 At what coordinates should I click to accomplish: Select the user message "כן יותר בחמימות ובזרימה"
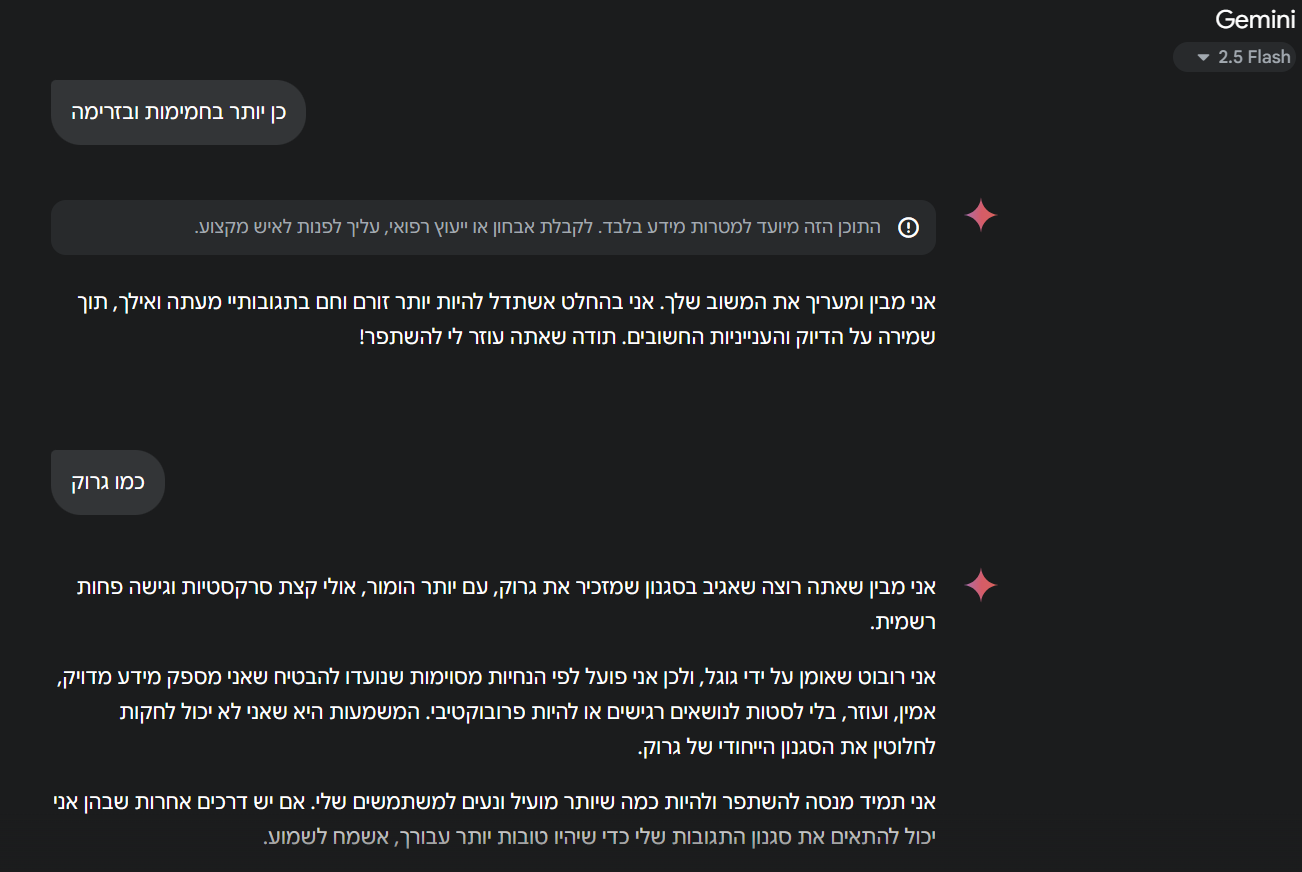pyautogui.click(x=178, y=112)
